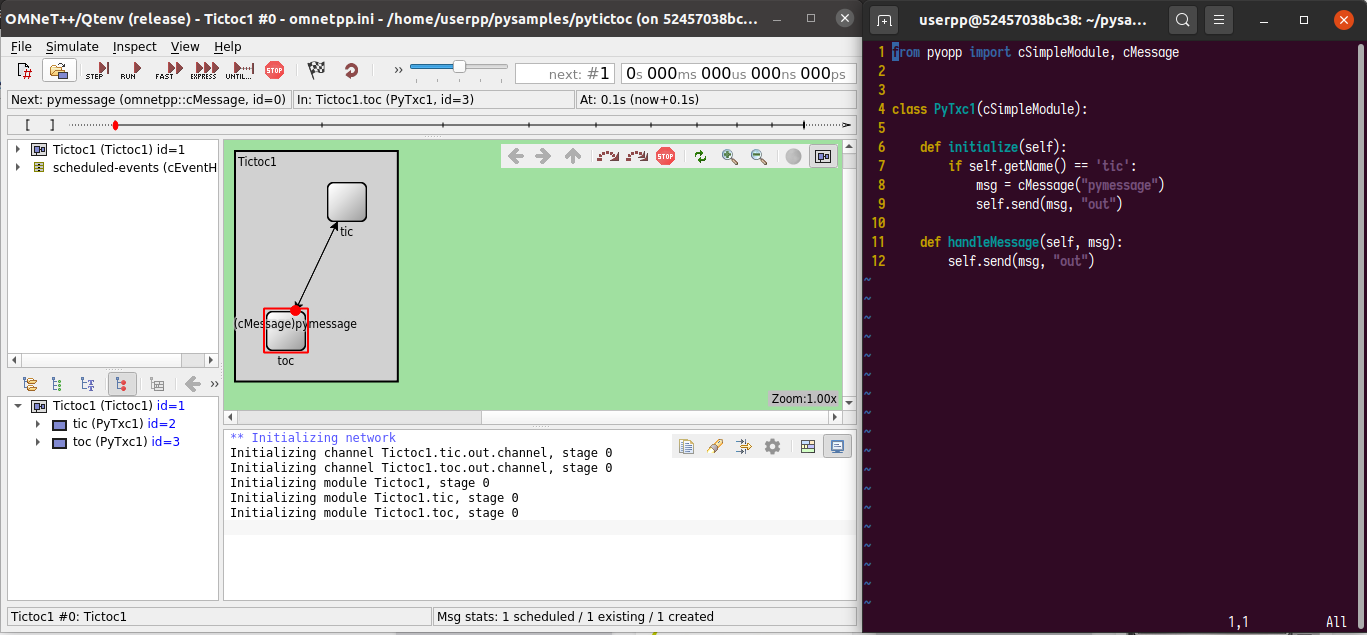Viewport: 1367px width, 635px height.
Task: Click the inspector table view icon
Action: click(157, 384)
